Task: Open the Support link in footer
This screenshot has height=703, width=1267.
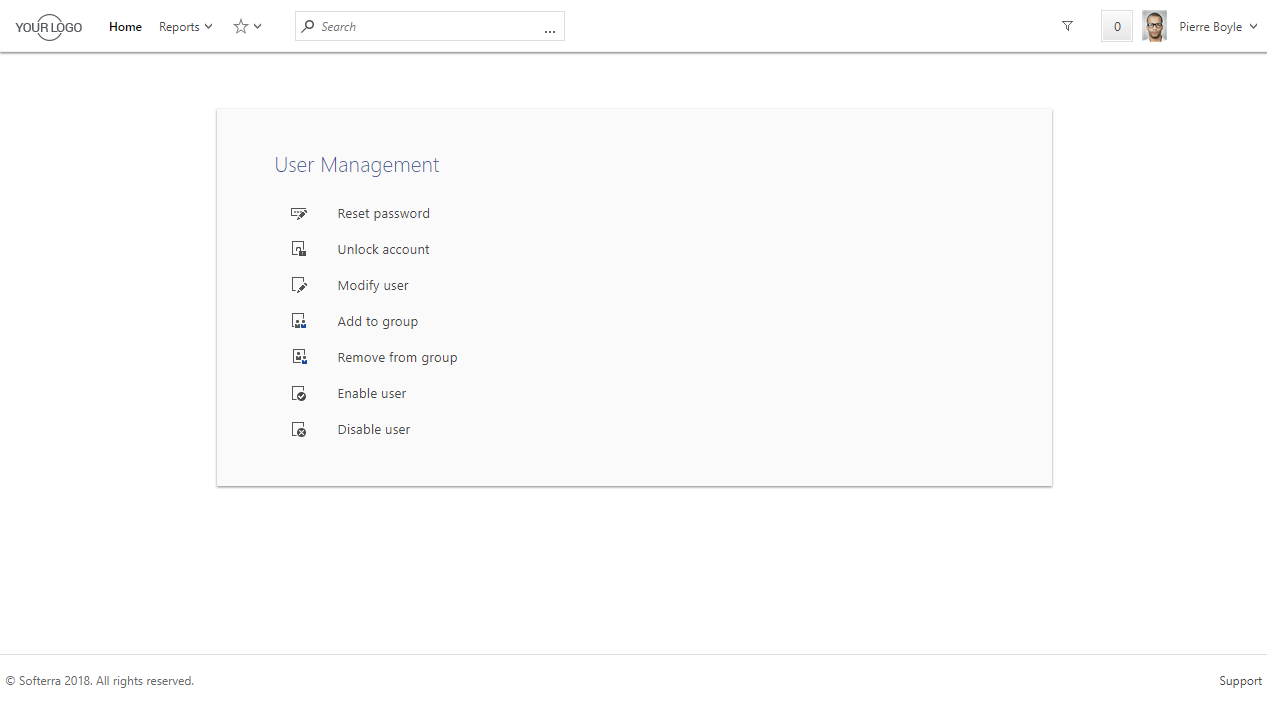Action: tap(1240, 681)
